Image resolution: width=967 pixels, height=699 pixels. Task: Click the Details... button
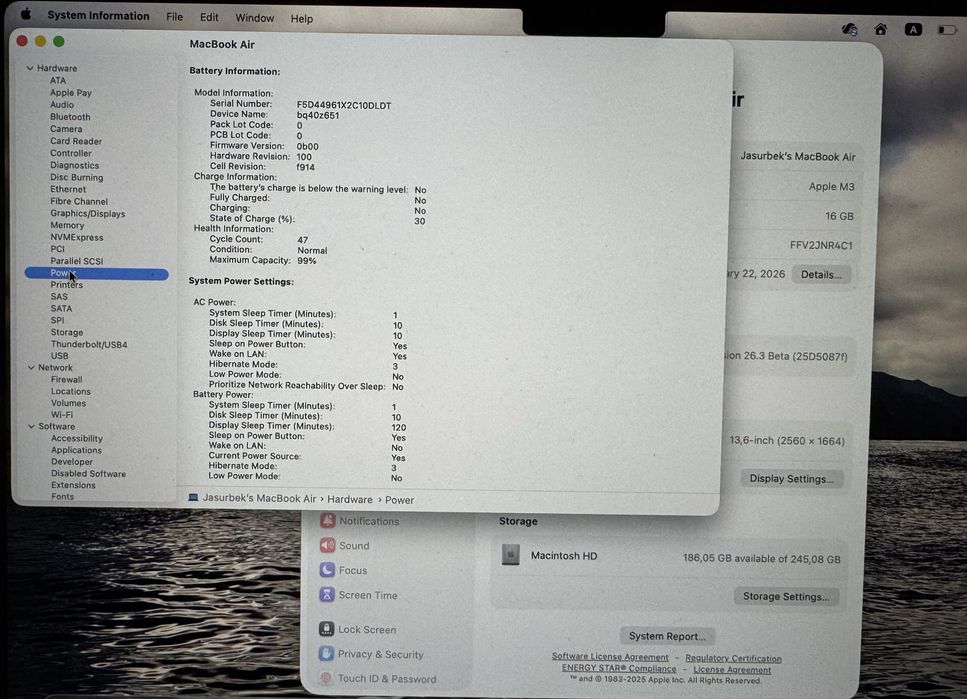click(x=821, y=275)
